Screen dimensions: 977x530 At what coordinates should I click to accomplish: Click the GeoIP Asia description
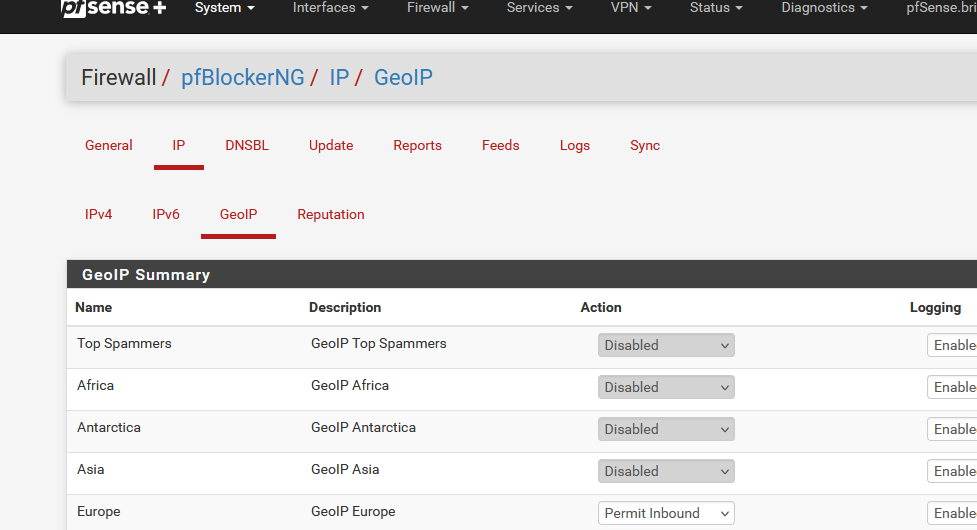(345, 470)
